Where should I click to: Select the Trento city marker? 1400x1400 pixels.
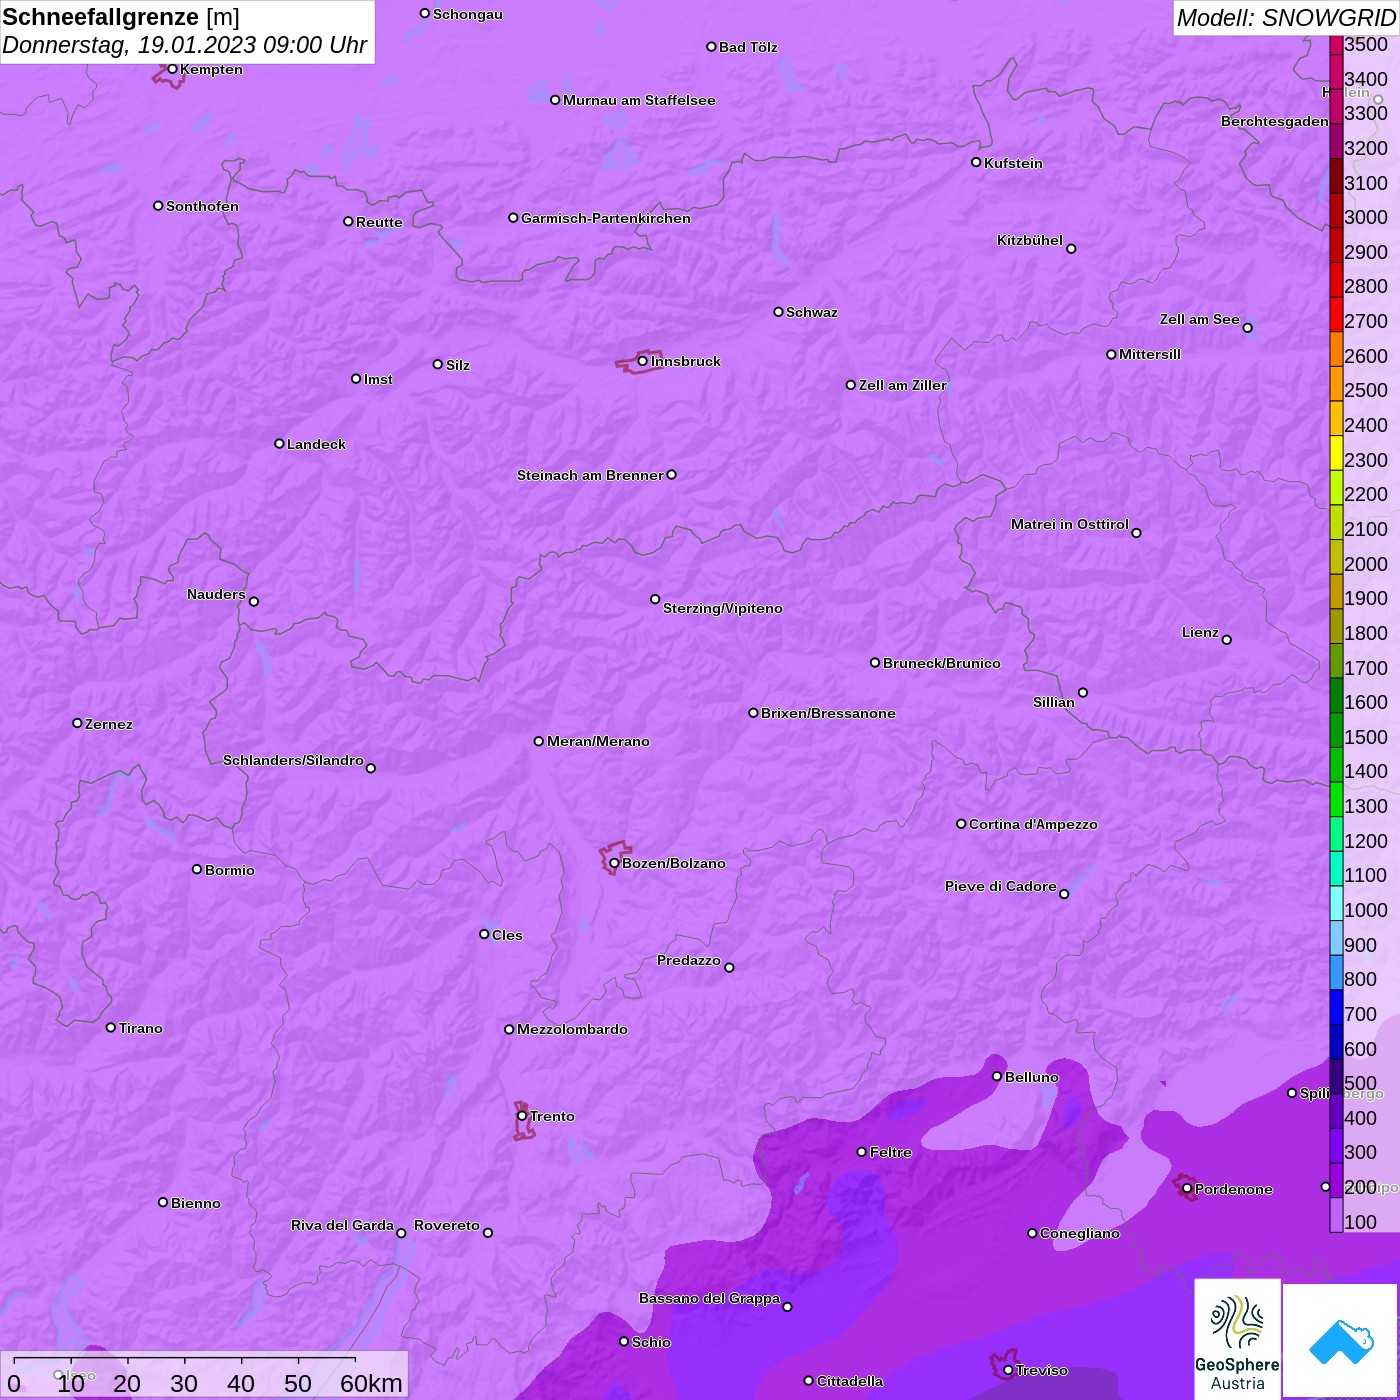522,1116
